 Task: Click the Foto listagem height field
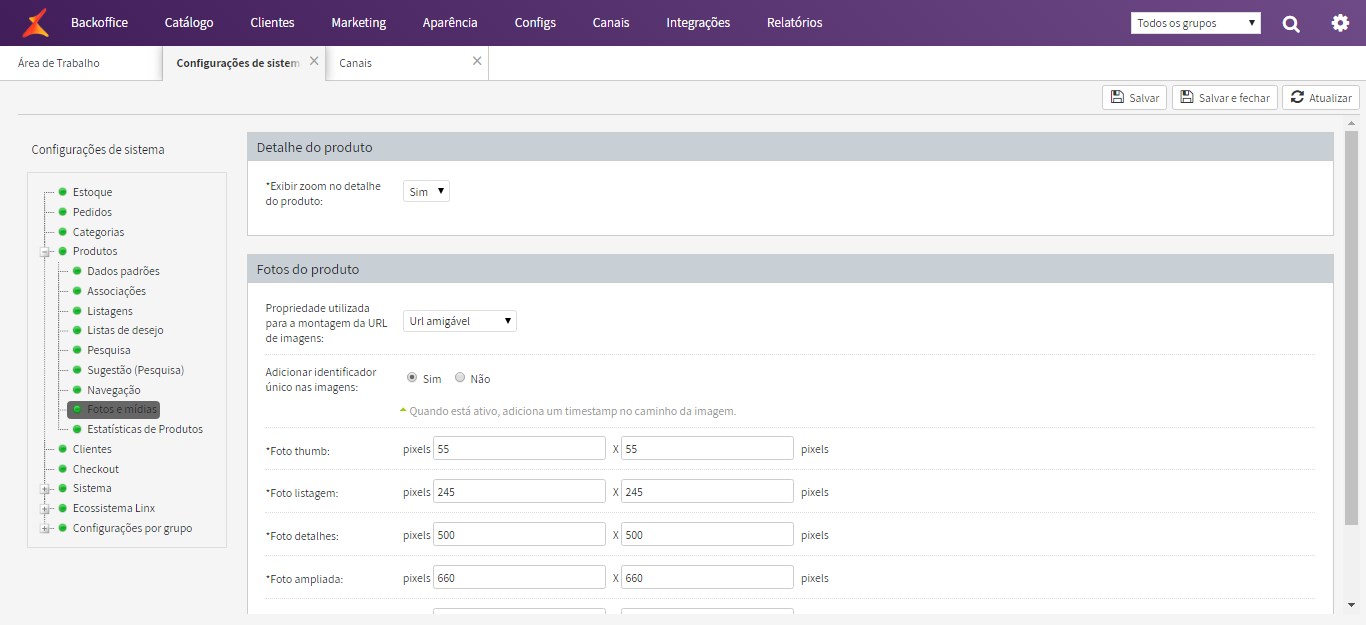707,492
